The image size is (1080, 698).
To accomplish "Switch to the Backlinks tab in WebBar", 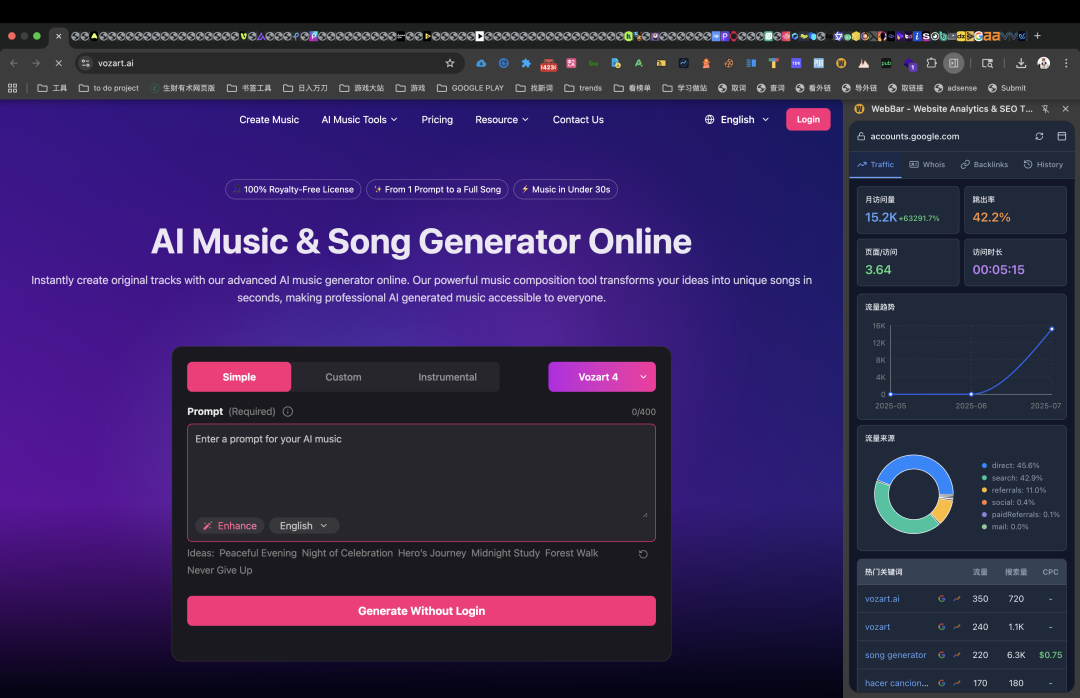I will 984,165.
